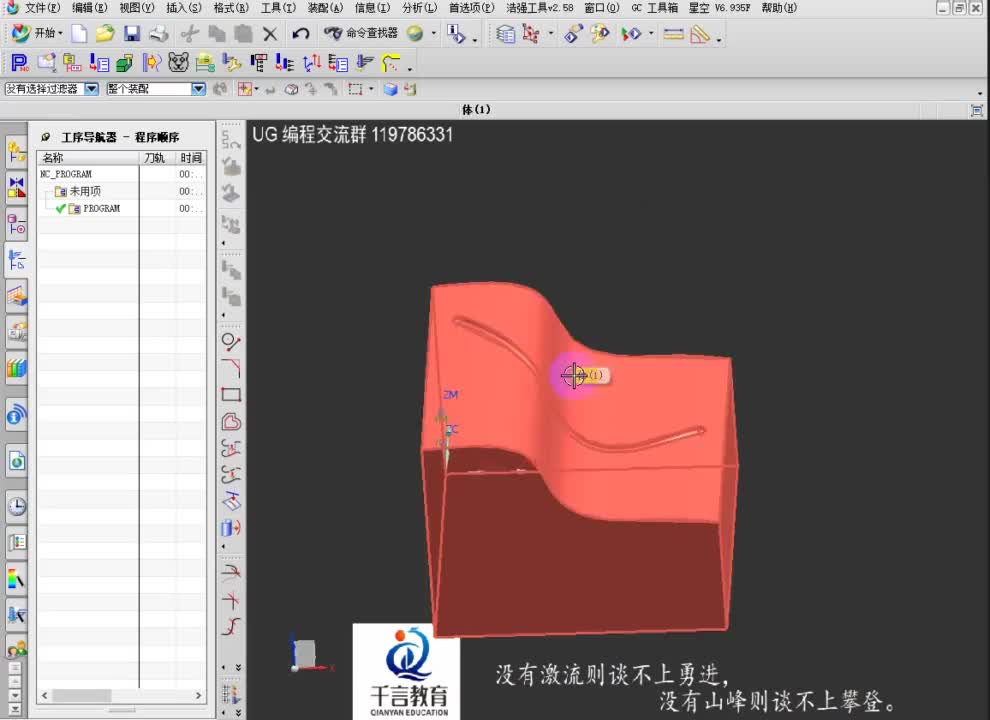The height and width of the screenshot is (720, 990).
Task: Click the pin icon beside 工序导航器 title
Action: pyautogui.click(x=45, y=137)
